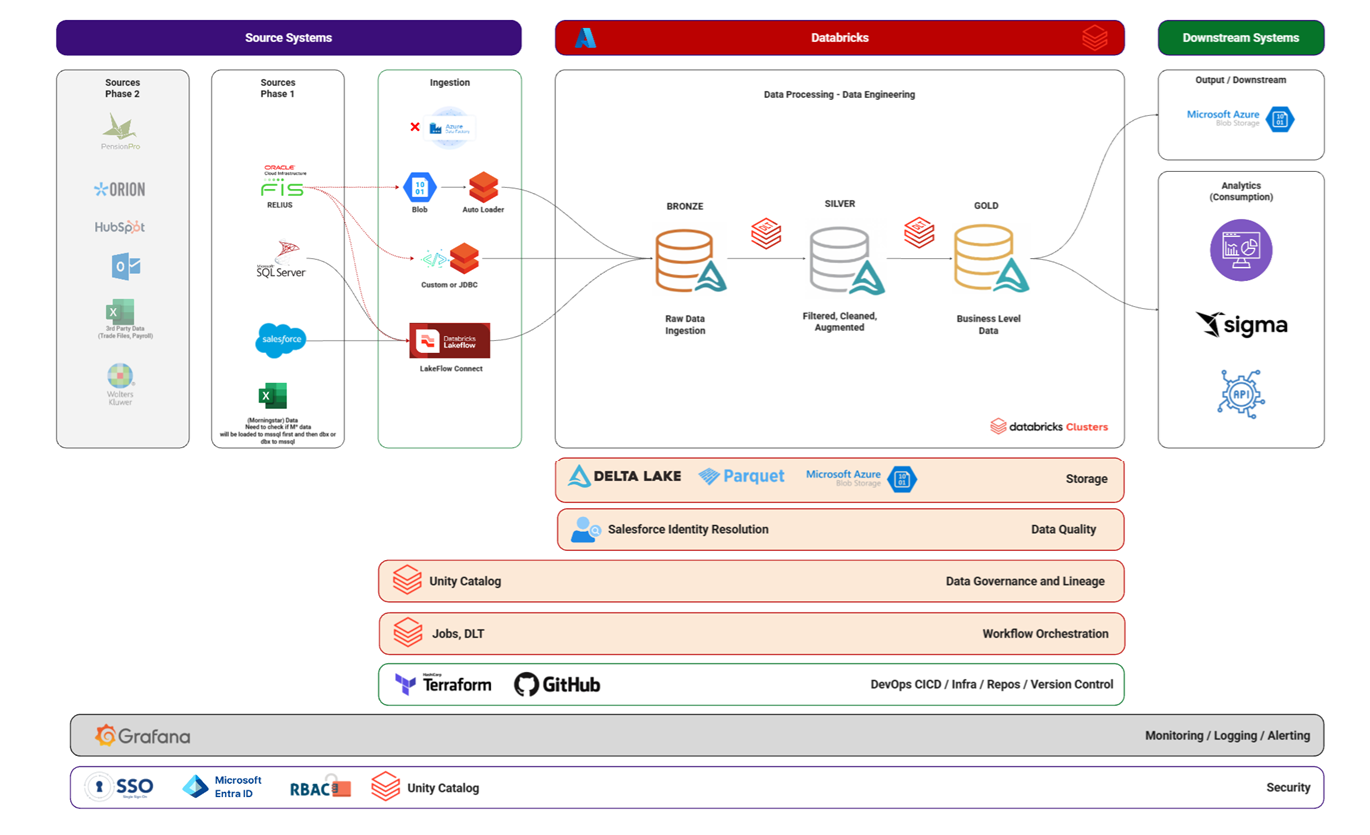Click the Azure logo in the Databricks header
Viewport: 1370px width, 835px height.
coord(586,38)
